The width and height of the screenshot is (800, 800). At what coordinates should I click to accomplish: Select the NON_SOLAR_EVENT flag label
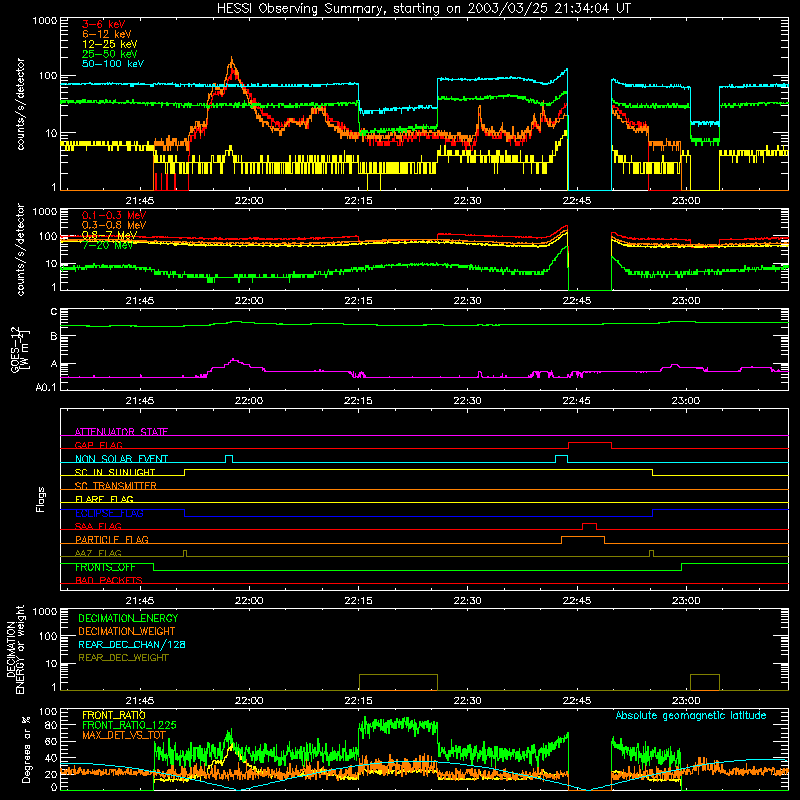click(121, 459)
